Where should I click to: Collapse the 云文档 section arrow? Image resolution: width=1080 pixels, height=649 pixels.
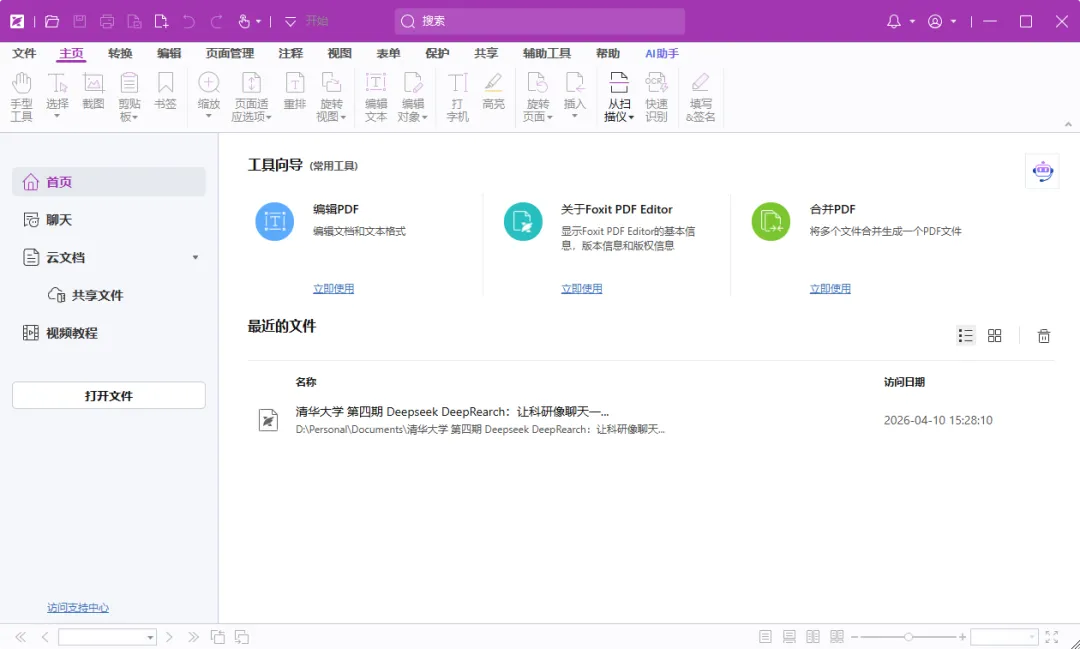[x=195, y=258]
